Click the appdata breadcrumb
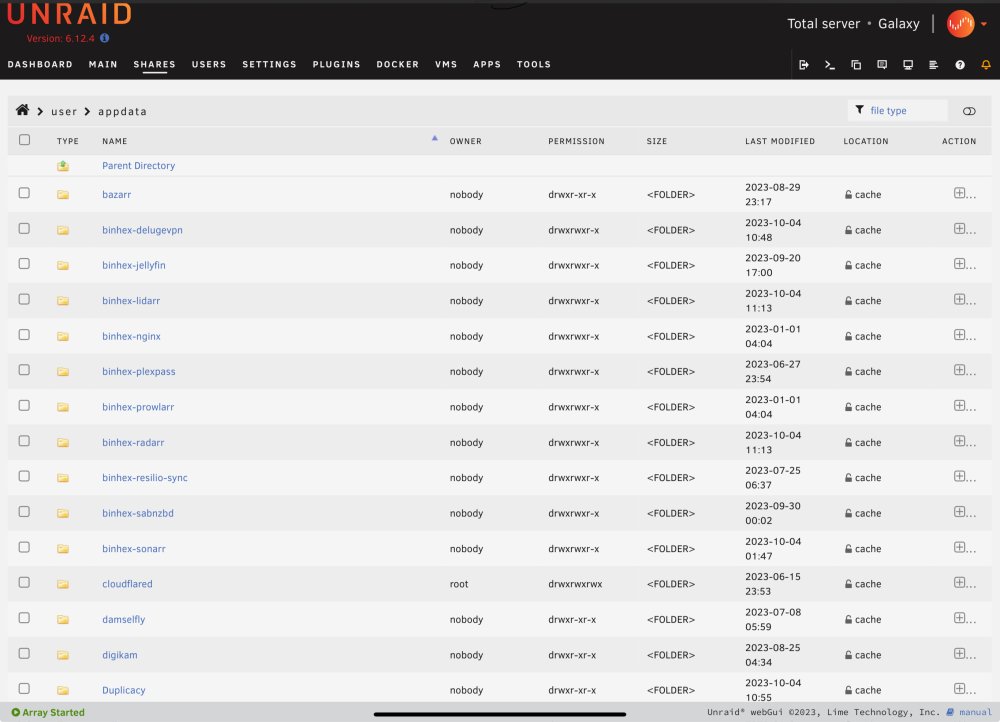The image size is (1000, 722). pyautogui.click(x=122, y=112)
